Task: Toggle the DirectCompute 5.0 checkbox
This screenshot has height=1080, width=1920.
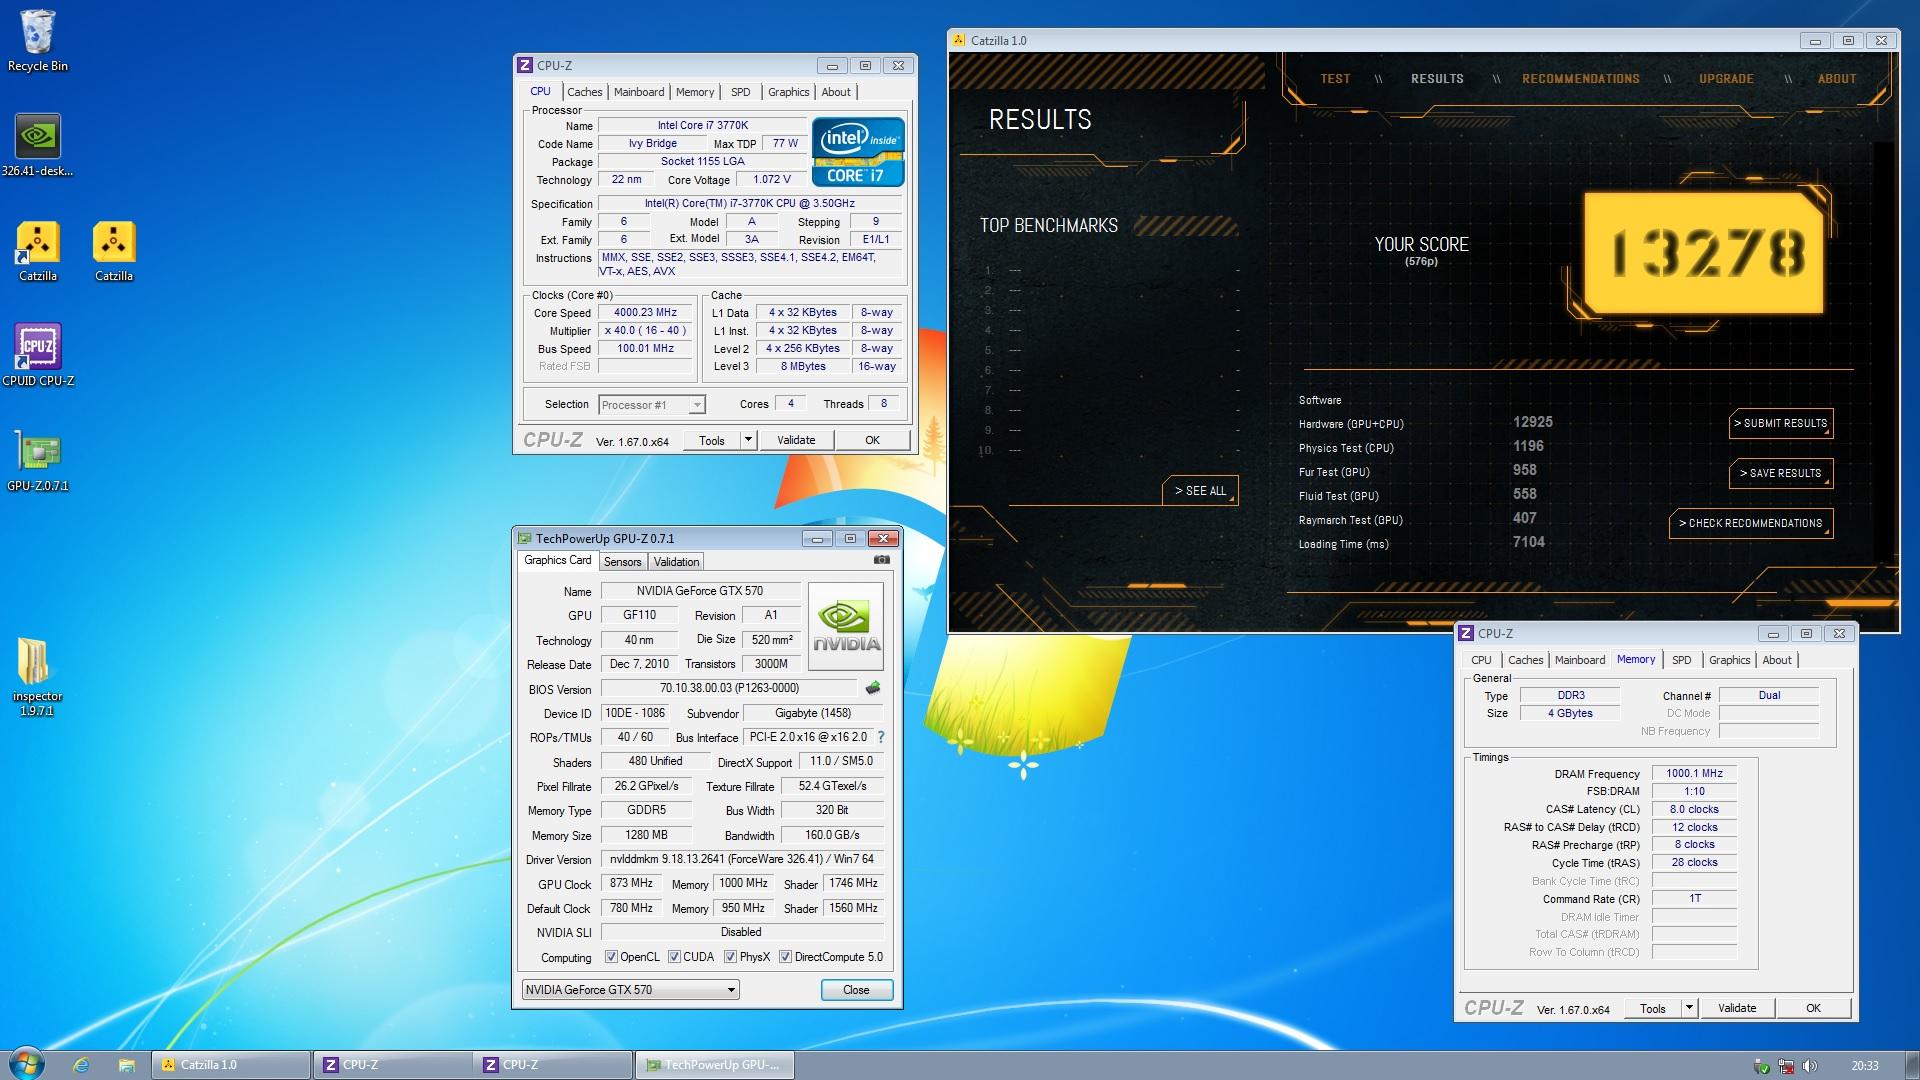Action: 785,957
